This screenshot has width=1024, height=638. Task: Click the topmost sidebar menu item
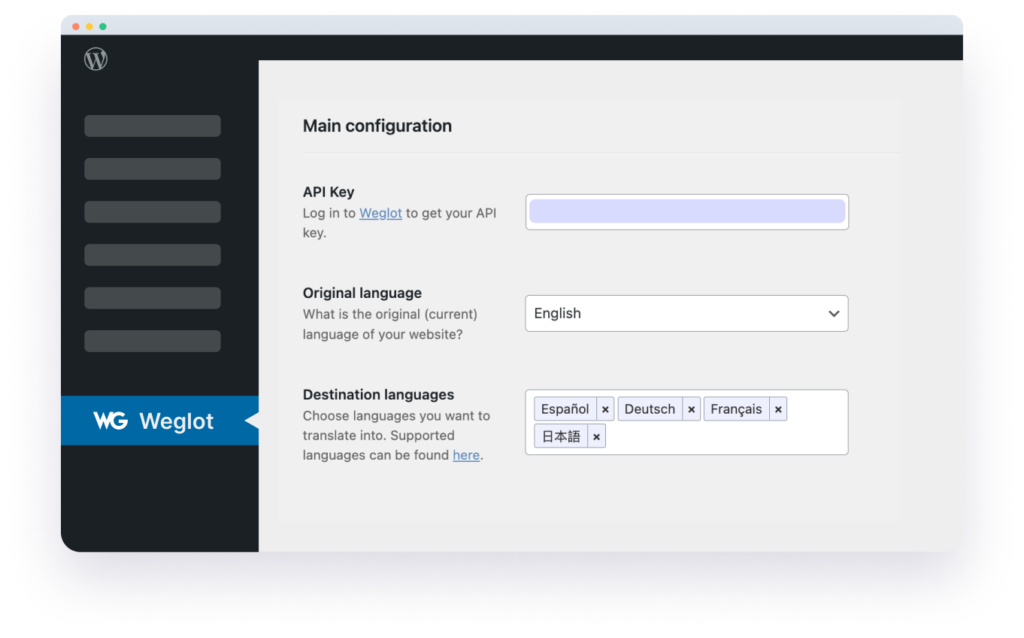pos(152,125)
